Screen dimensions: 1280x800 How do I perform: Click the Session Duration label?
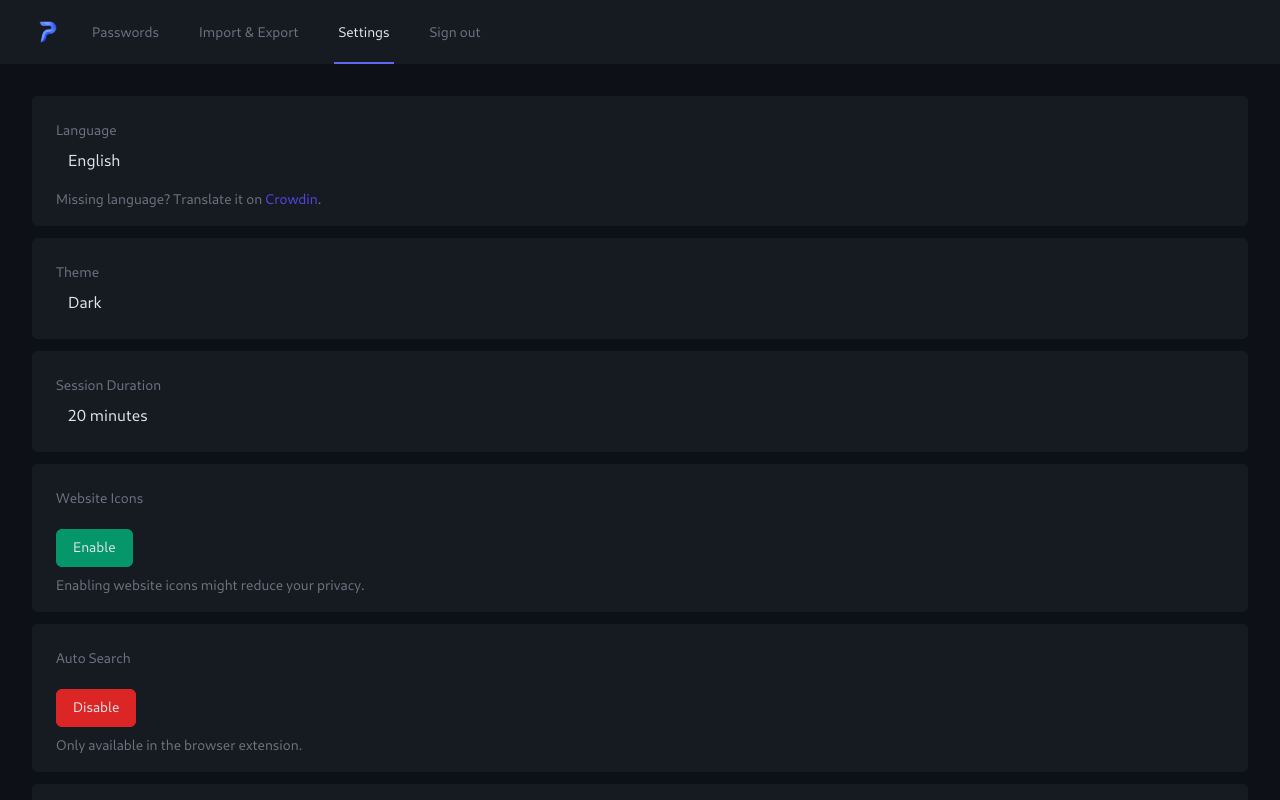click(x=108, y=385)
